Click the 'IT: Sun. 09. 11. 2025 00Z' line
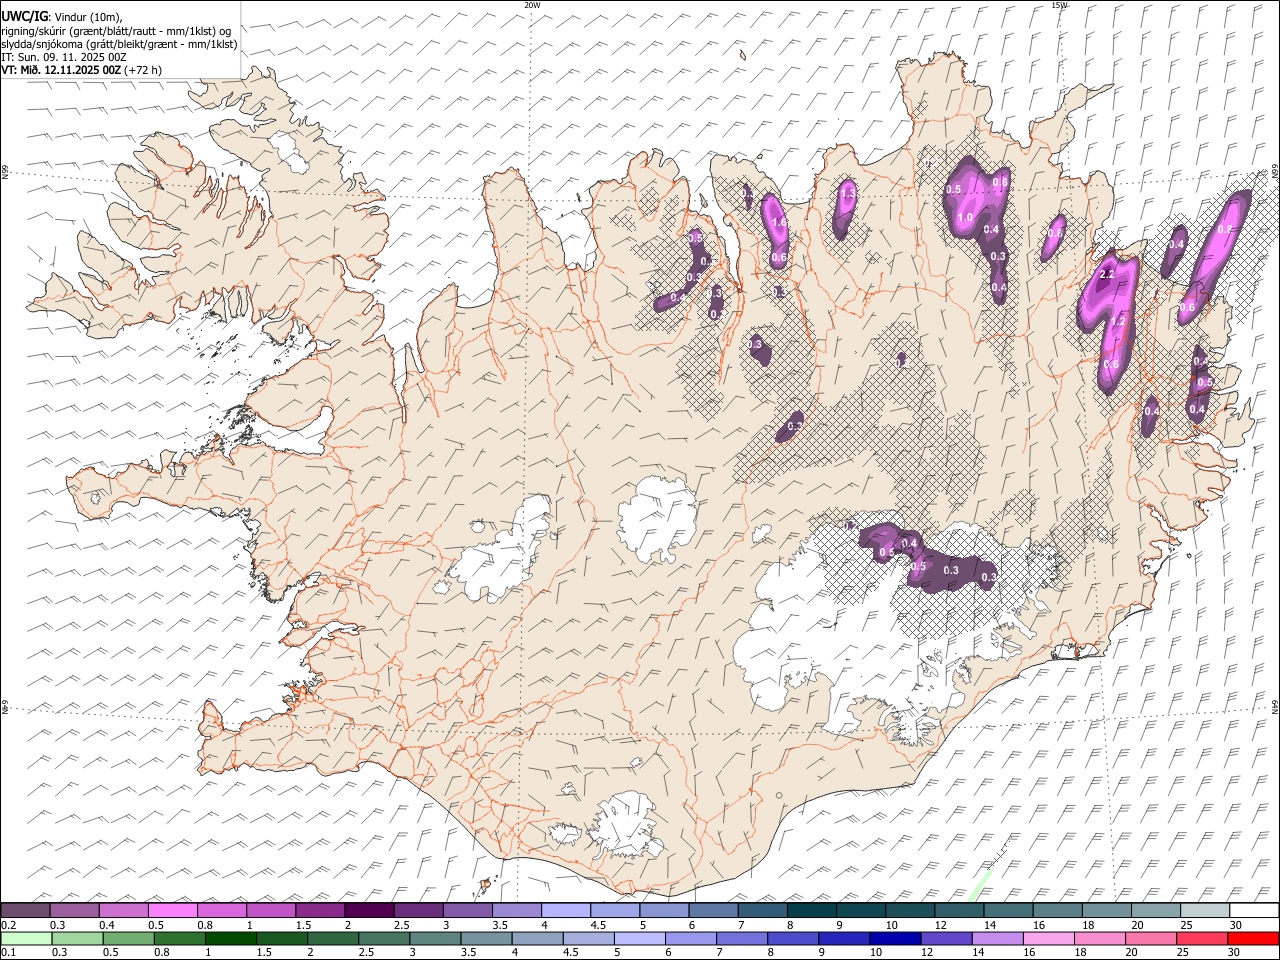Viewport: 1280px width, 960px height. (64, 57)
